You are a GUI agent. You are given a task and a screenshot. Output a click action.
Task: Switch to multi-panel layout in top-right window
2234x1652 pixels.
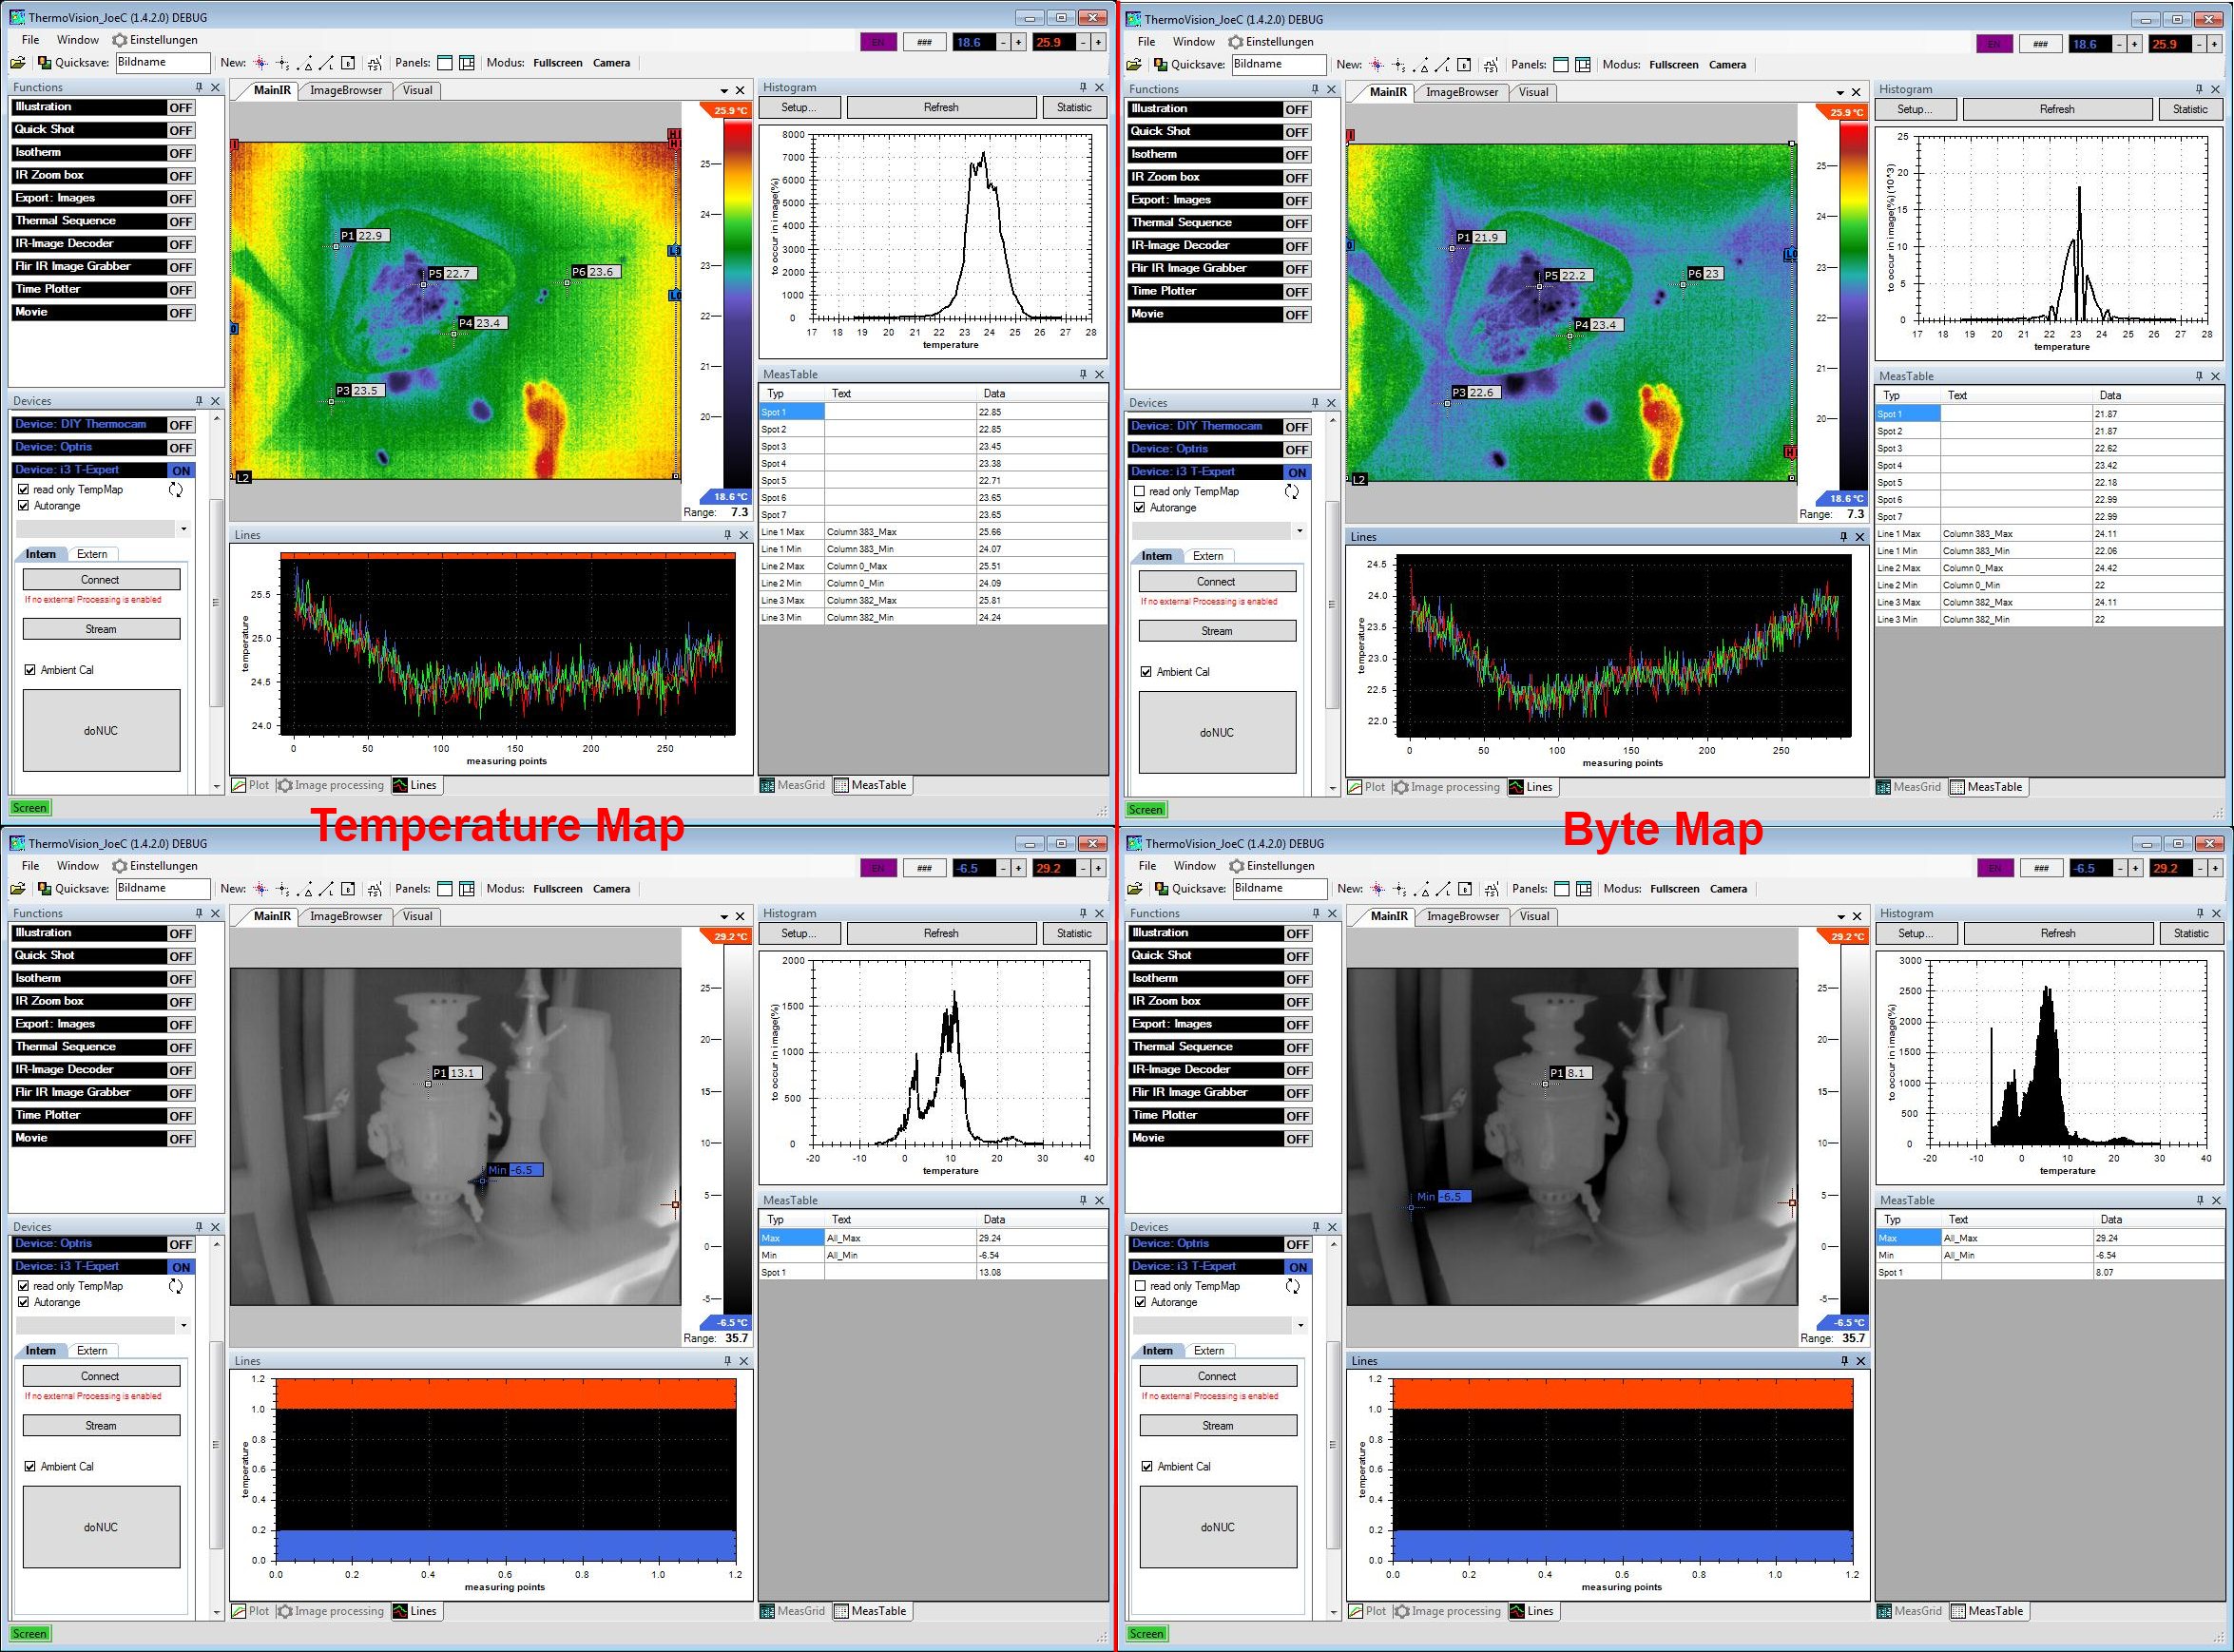[x=1583, y=65]
